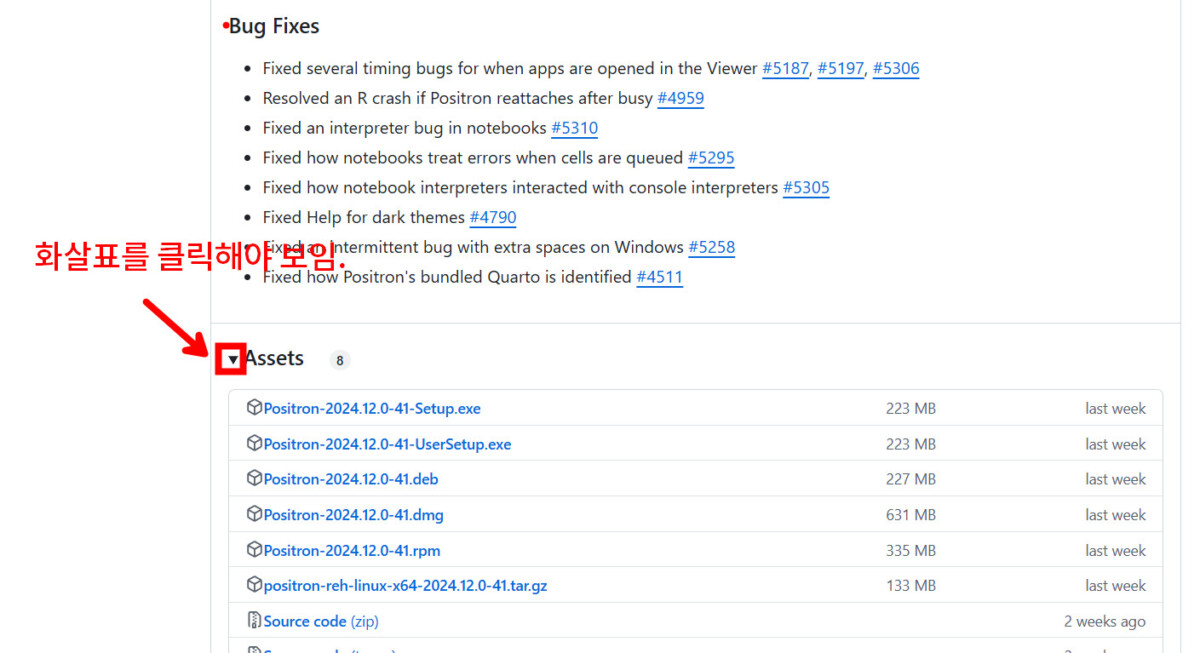Click package icon beside Setup.exe

tap(254, 408)
